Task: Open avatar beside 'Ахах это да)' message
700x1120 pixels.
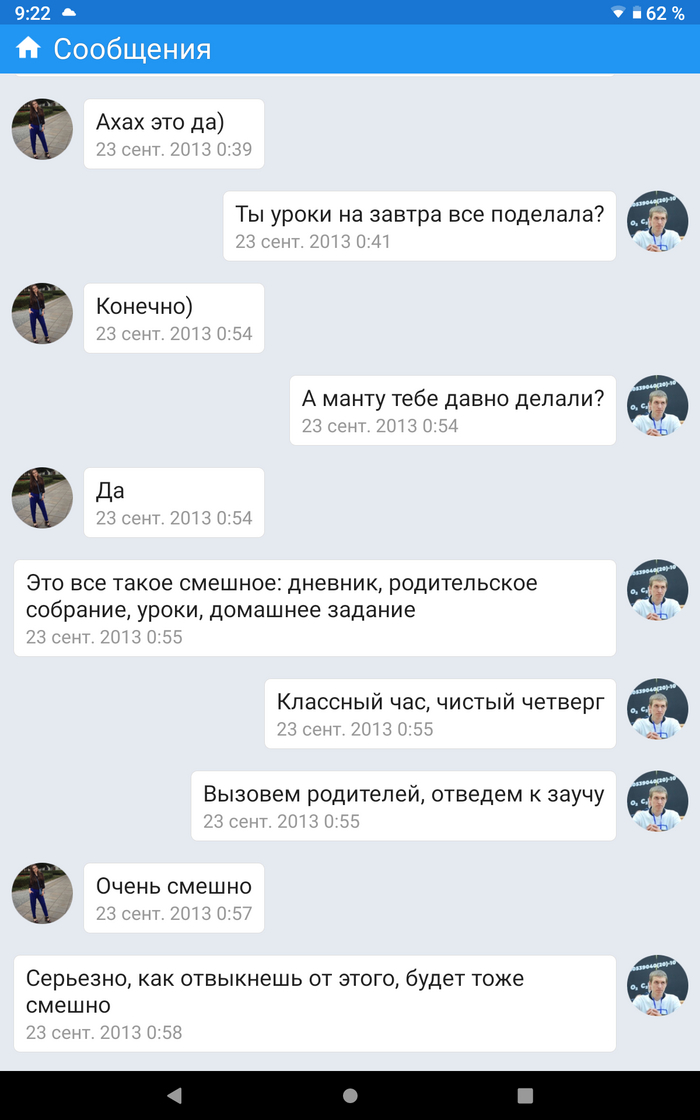Action: coord(42,129)
